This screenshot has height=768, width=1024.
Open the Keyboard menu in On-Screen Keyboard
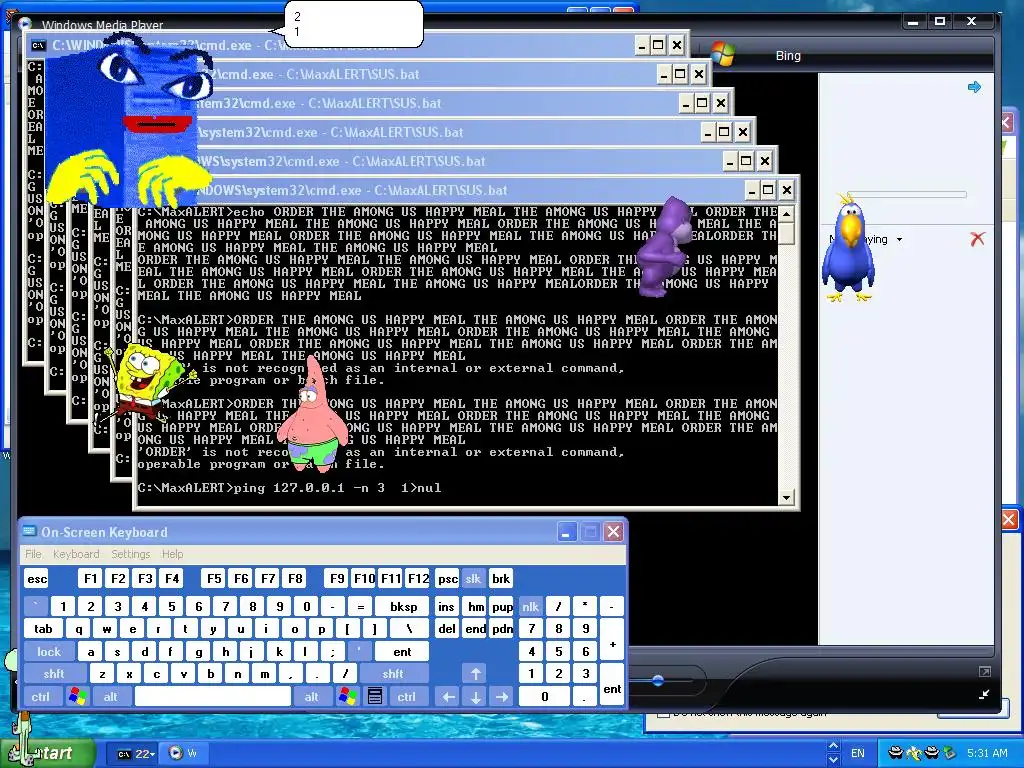tap(76, 554)
